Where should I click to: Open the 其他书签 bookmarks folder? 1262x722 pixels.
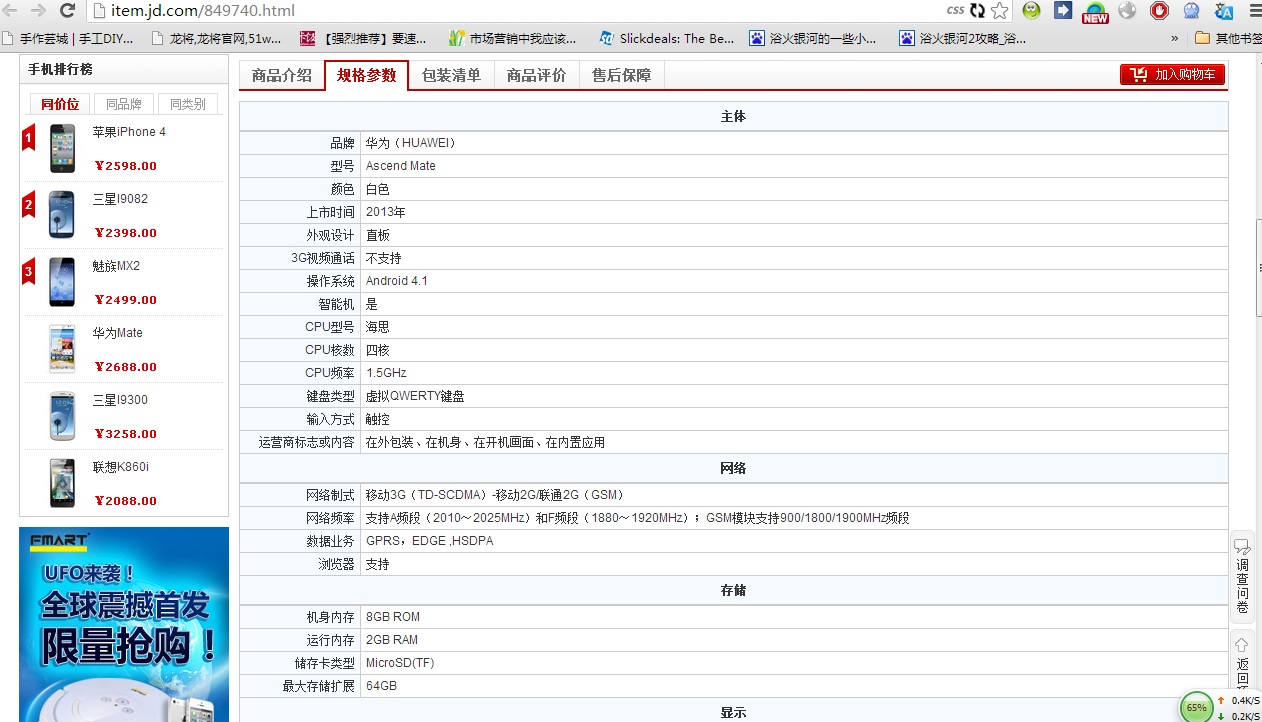point(1228,39)
